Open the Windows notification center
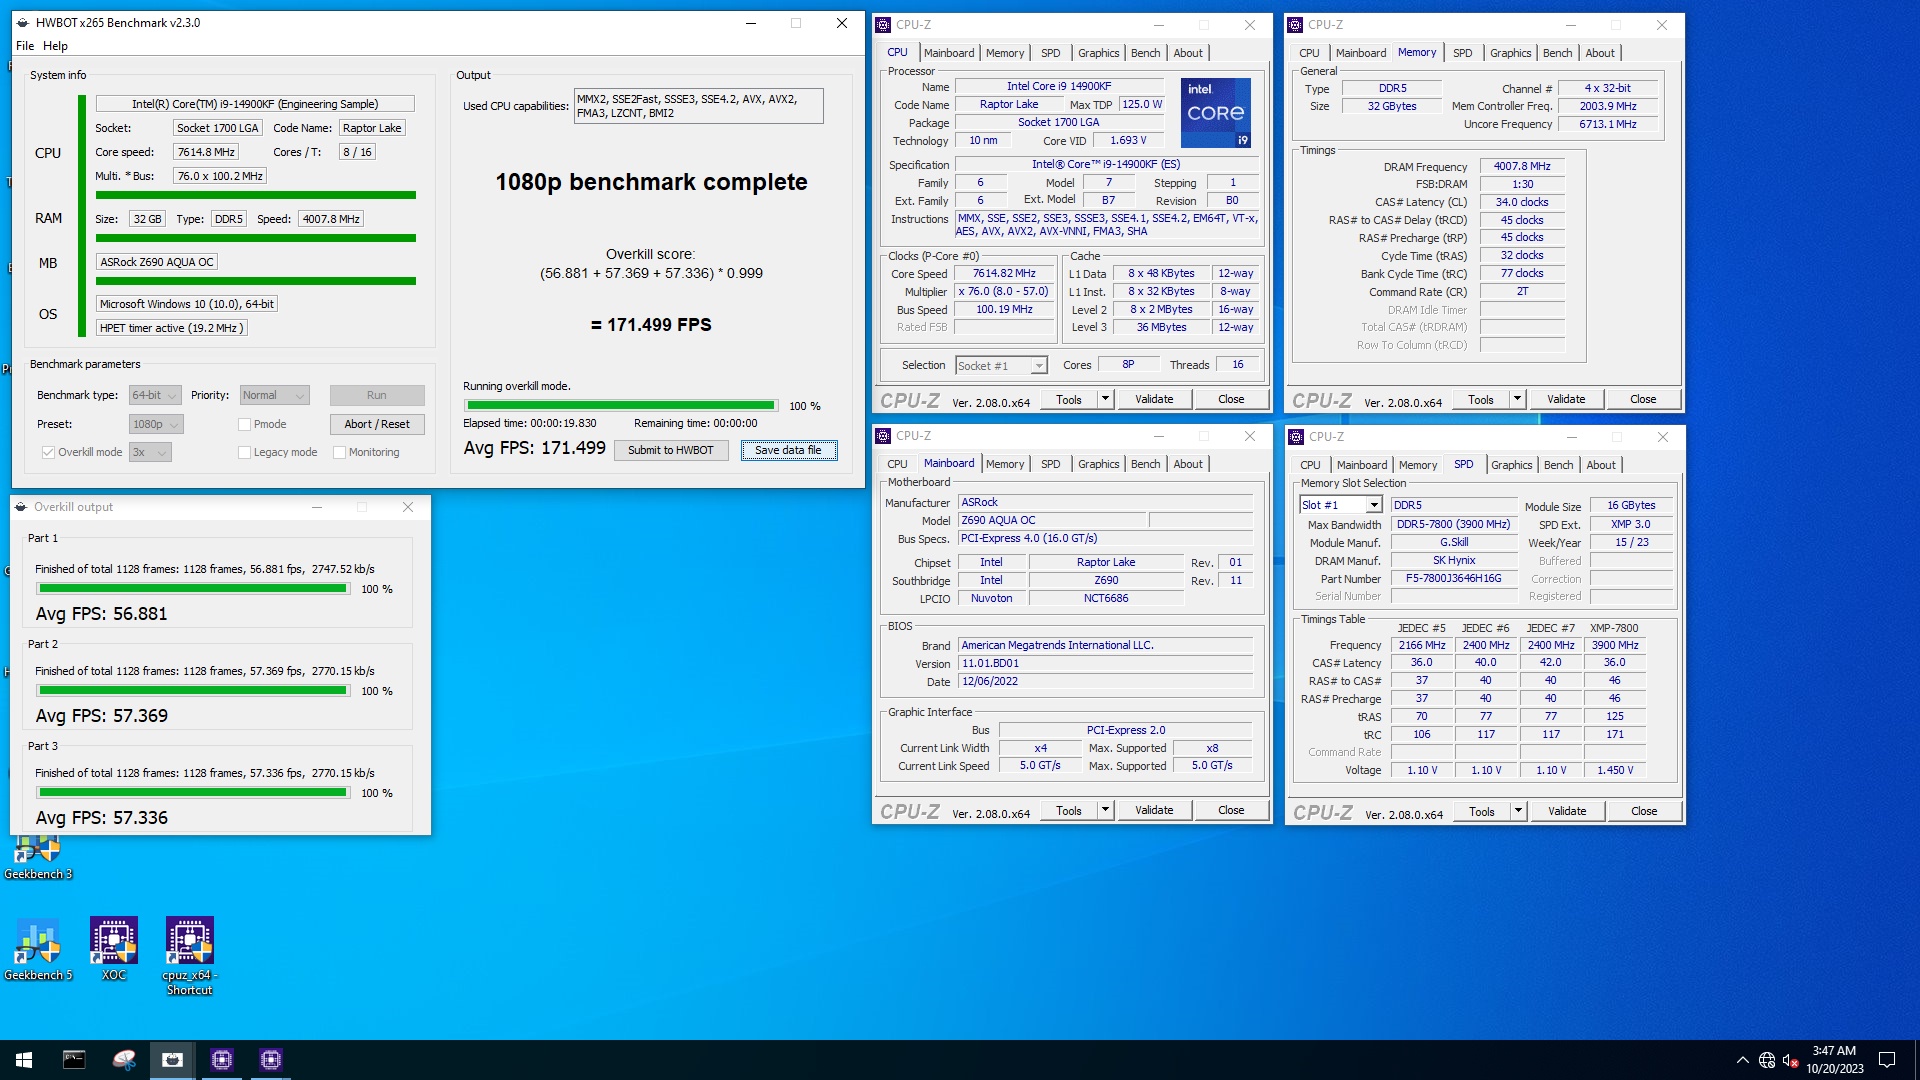Image resolution: width=1920 pixels, height=1080 pixels. [x=1887, y=1060]
